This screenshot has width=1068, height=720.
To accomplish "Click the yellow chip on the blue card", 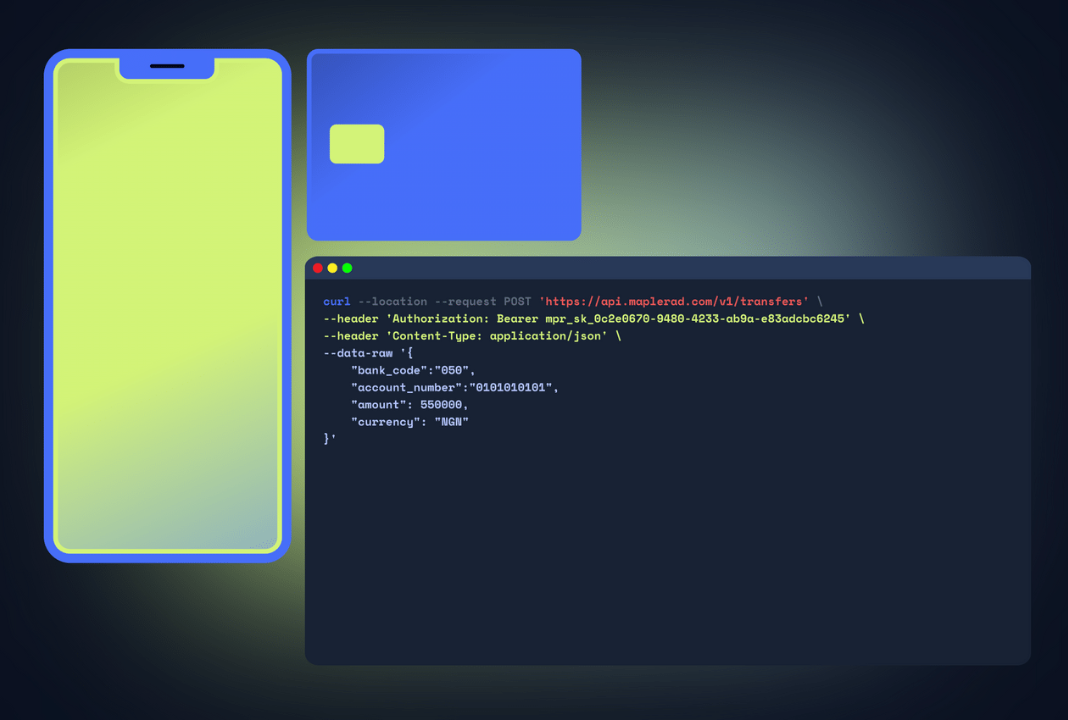I will 357,144.
